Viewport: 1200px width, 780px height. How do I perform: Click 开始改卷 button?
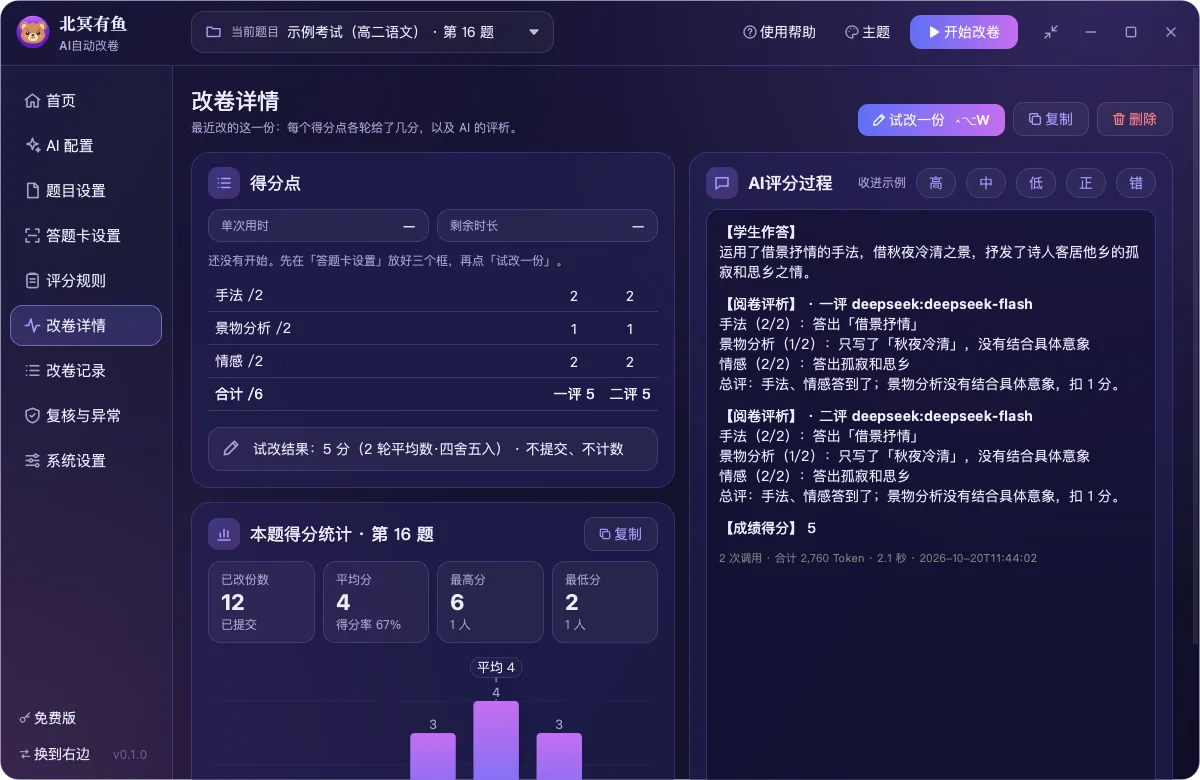pos(964,32)
